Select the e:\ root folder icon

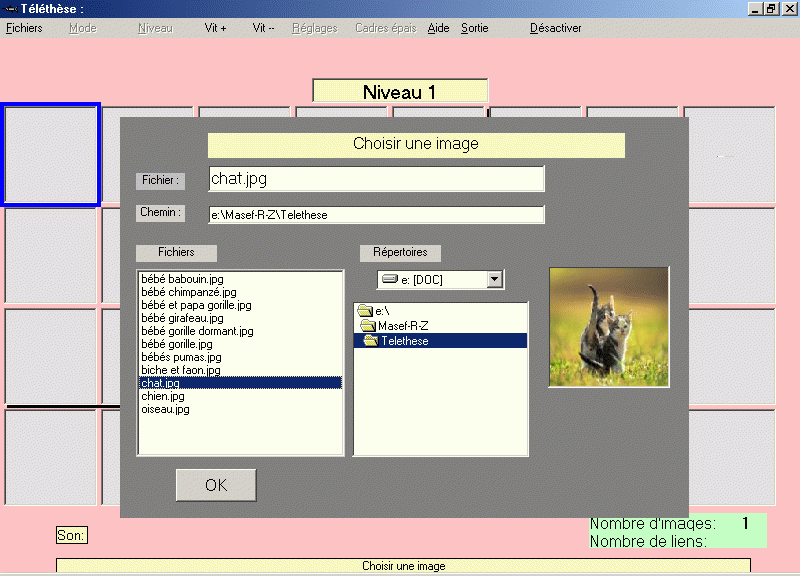click(364, 312)
